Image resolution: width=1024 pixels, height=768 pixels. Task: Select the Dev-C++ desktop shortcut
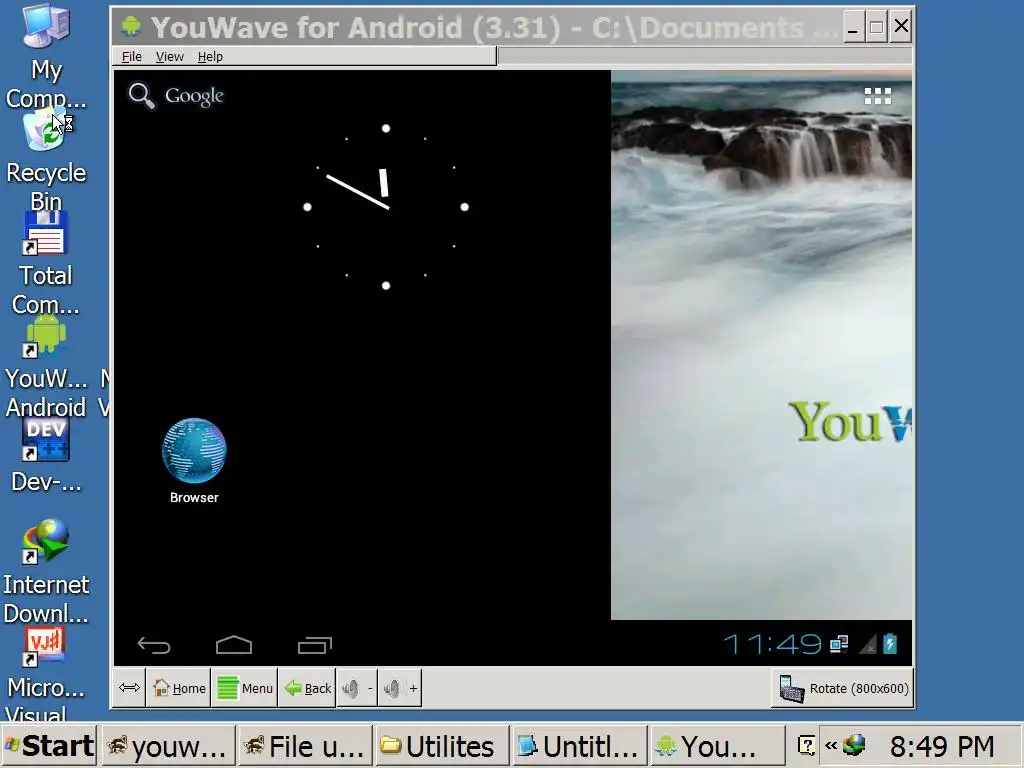click(x=46, y=456)
